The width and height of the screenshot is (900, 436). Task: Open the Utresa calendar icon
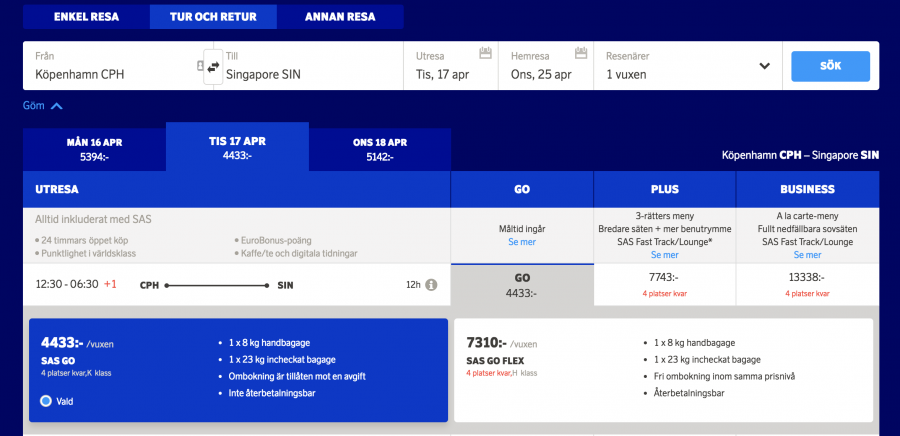(486, 53)
